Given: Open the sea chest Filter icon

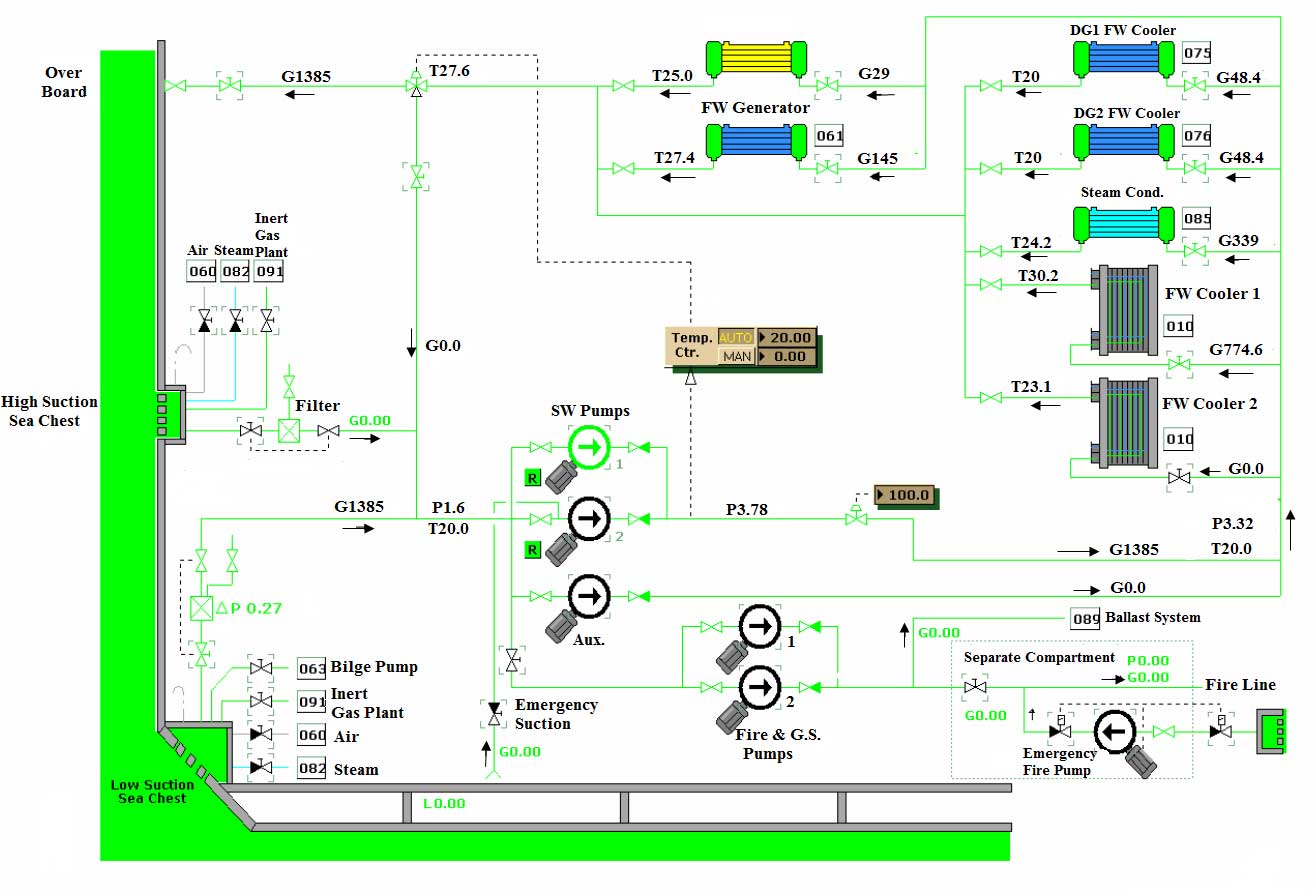Looking at the screenshot, I should click(289, 431).
